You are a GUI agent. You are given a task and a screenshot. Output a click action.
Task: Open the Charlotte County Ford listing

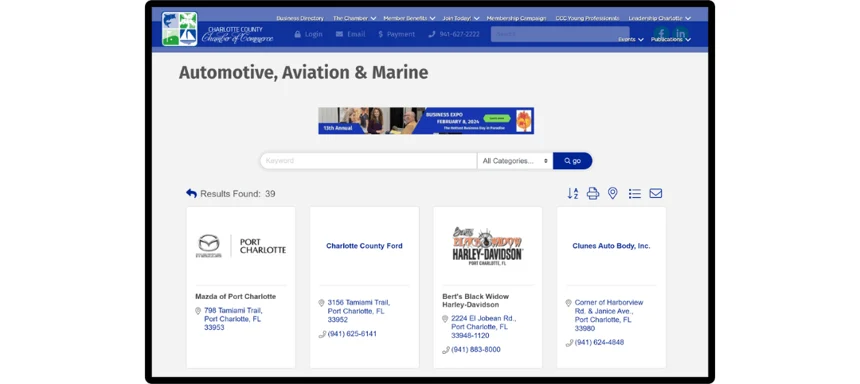(364, 246)
